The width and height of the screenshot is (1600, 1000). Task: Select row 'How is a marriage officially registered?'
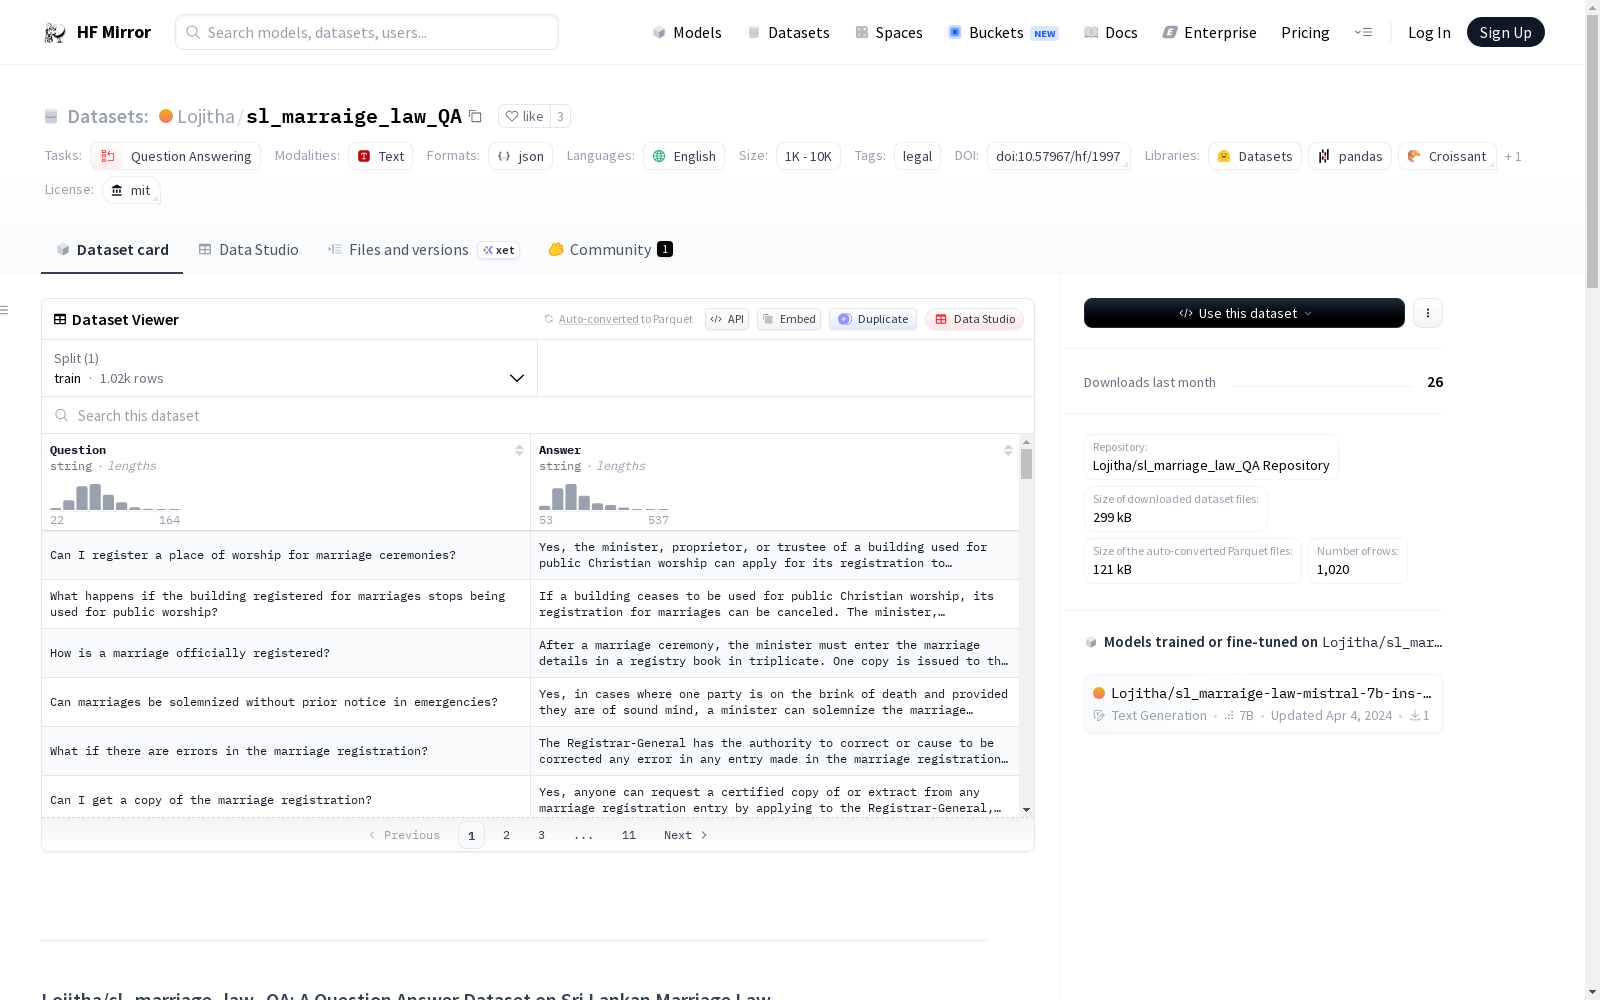pos(530,653)
